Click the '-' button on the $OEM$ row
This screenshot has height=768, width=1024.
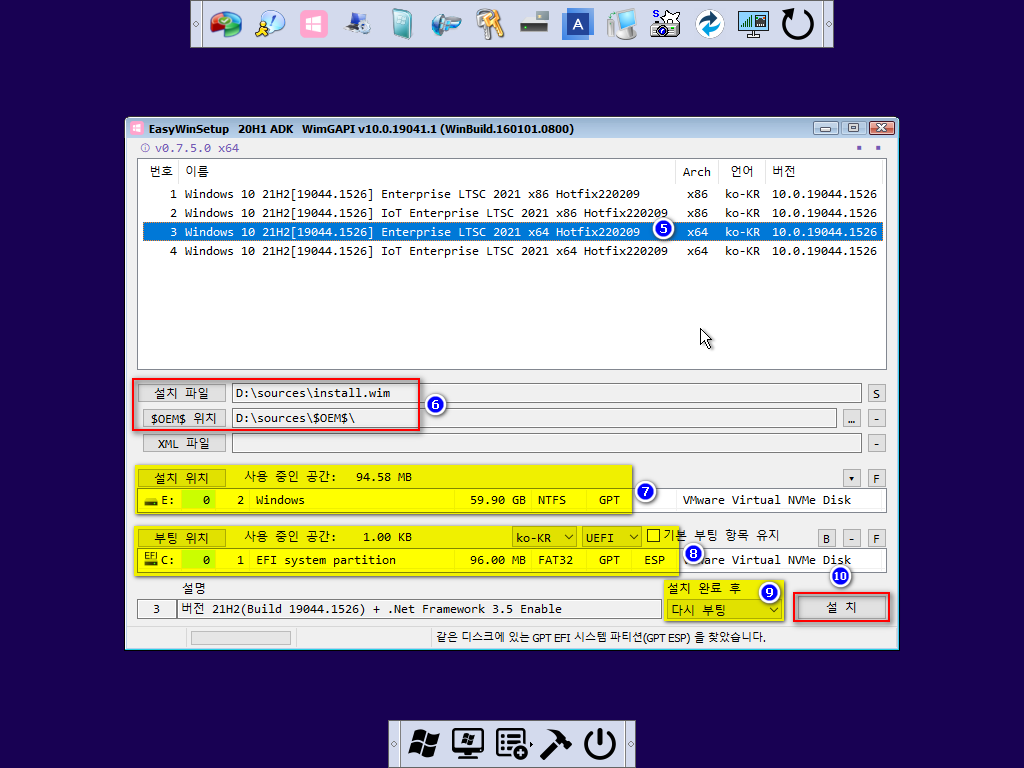[x=876, y=419]
